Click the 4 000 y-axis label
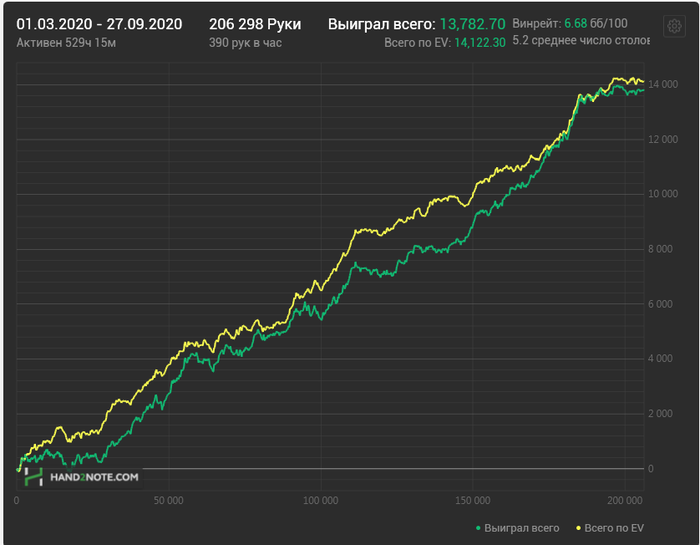The image size is (700, 545). 660,358
